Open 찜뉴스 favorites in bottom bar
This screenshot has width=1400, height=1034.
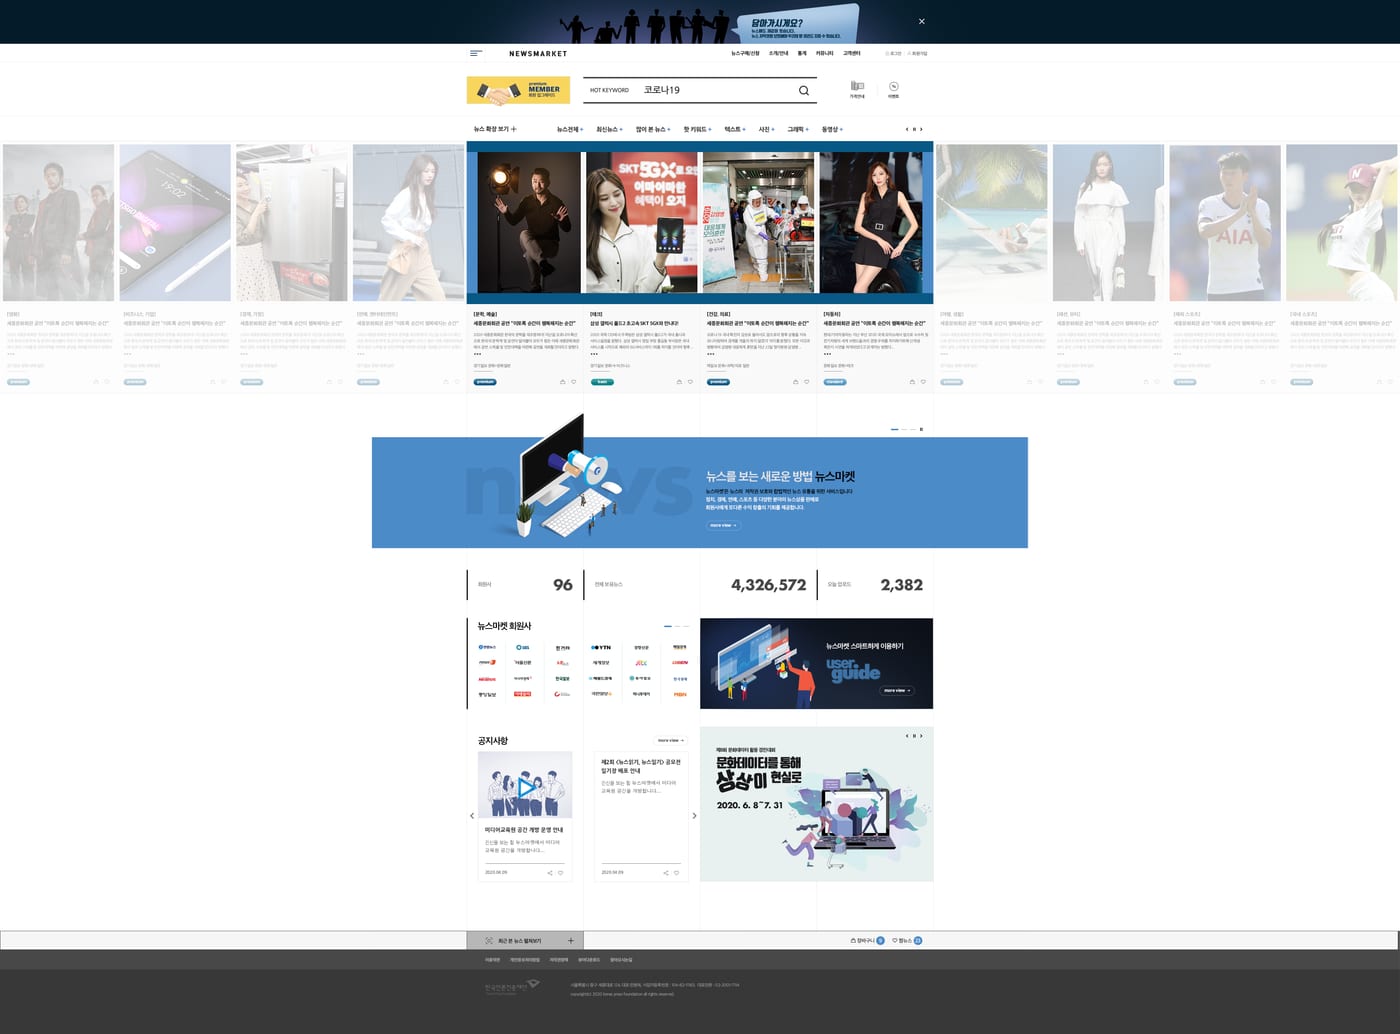tap(907, 940)
